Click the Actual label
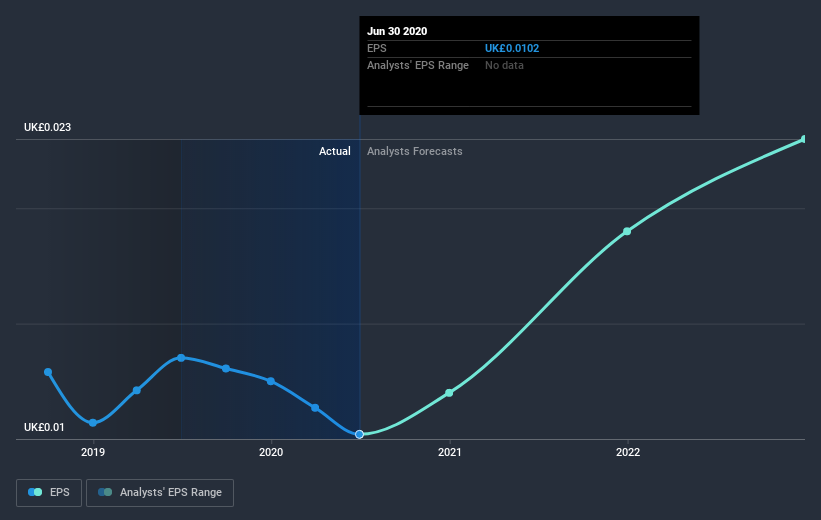Screen dimensions: 821x520 (x=335, y=151)
